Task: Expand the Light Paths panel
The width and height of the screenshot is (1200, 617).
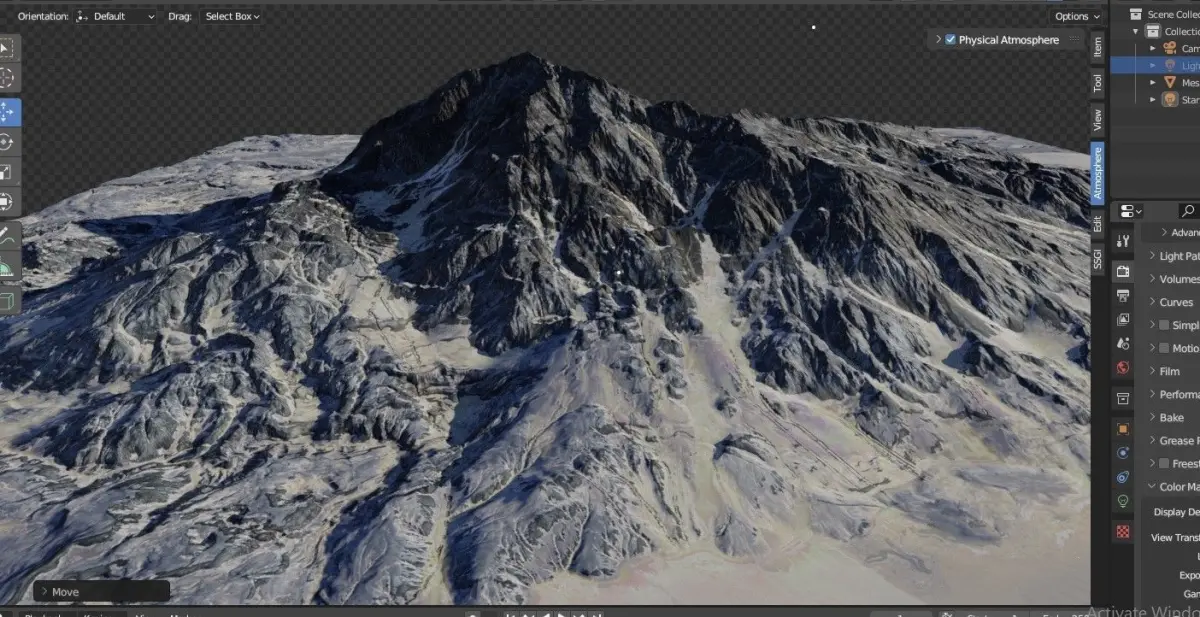Action: click(1153, 256)
